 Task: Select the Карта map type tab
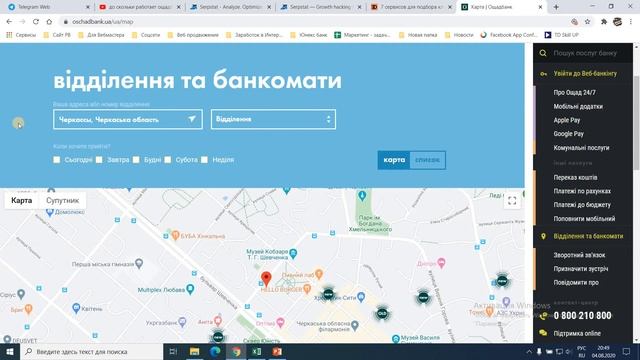click(22, 200)
